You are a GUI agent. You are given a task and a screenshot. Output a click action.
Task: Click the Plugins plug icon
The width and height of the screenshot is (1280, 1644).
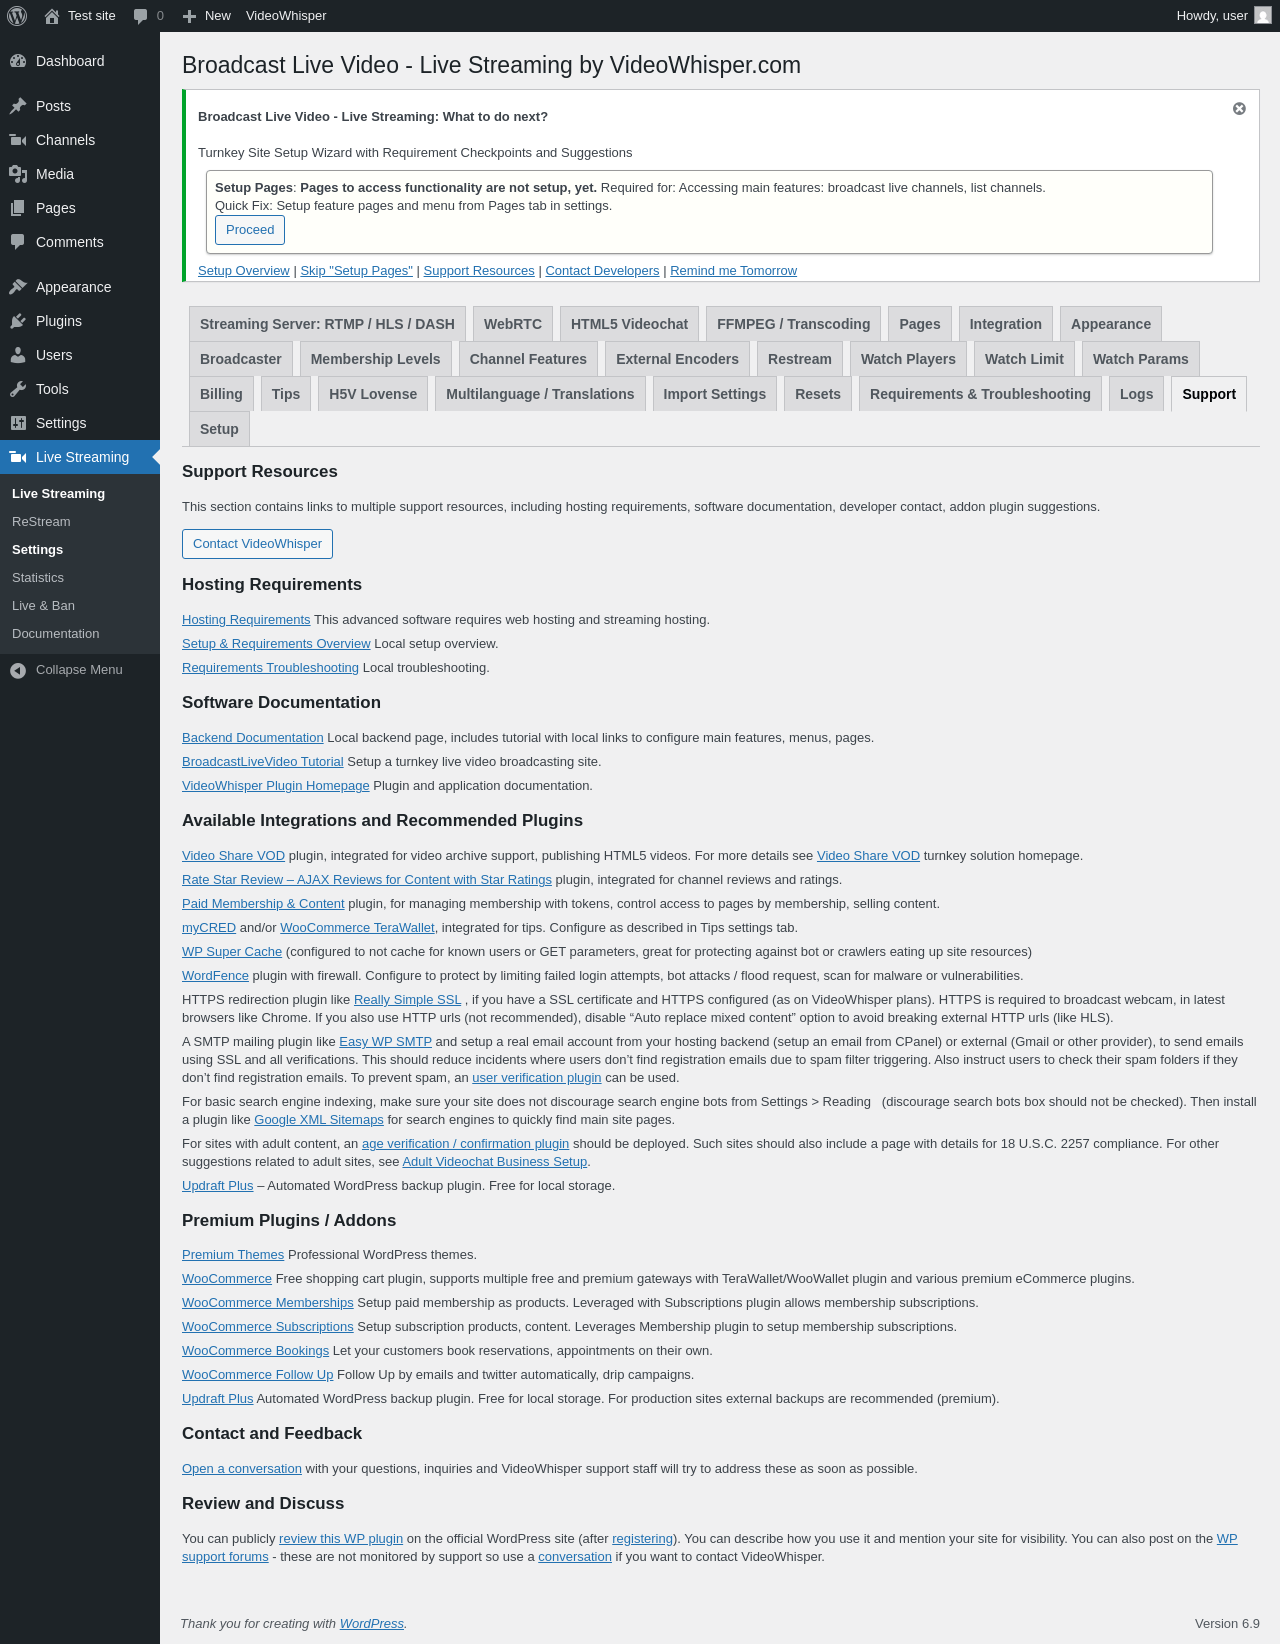pyautogui.click(x=18, y=321)
